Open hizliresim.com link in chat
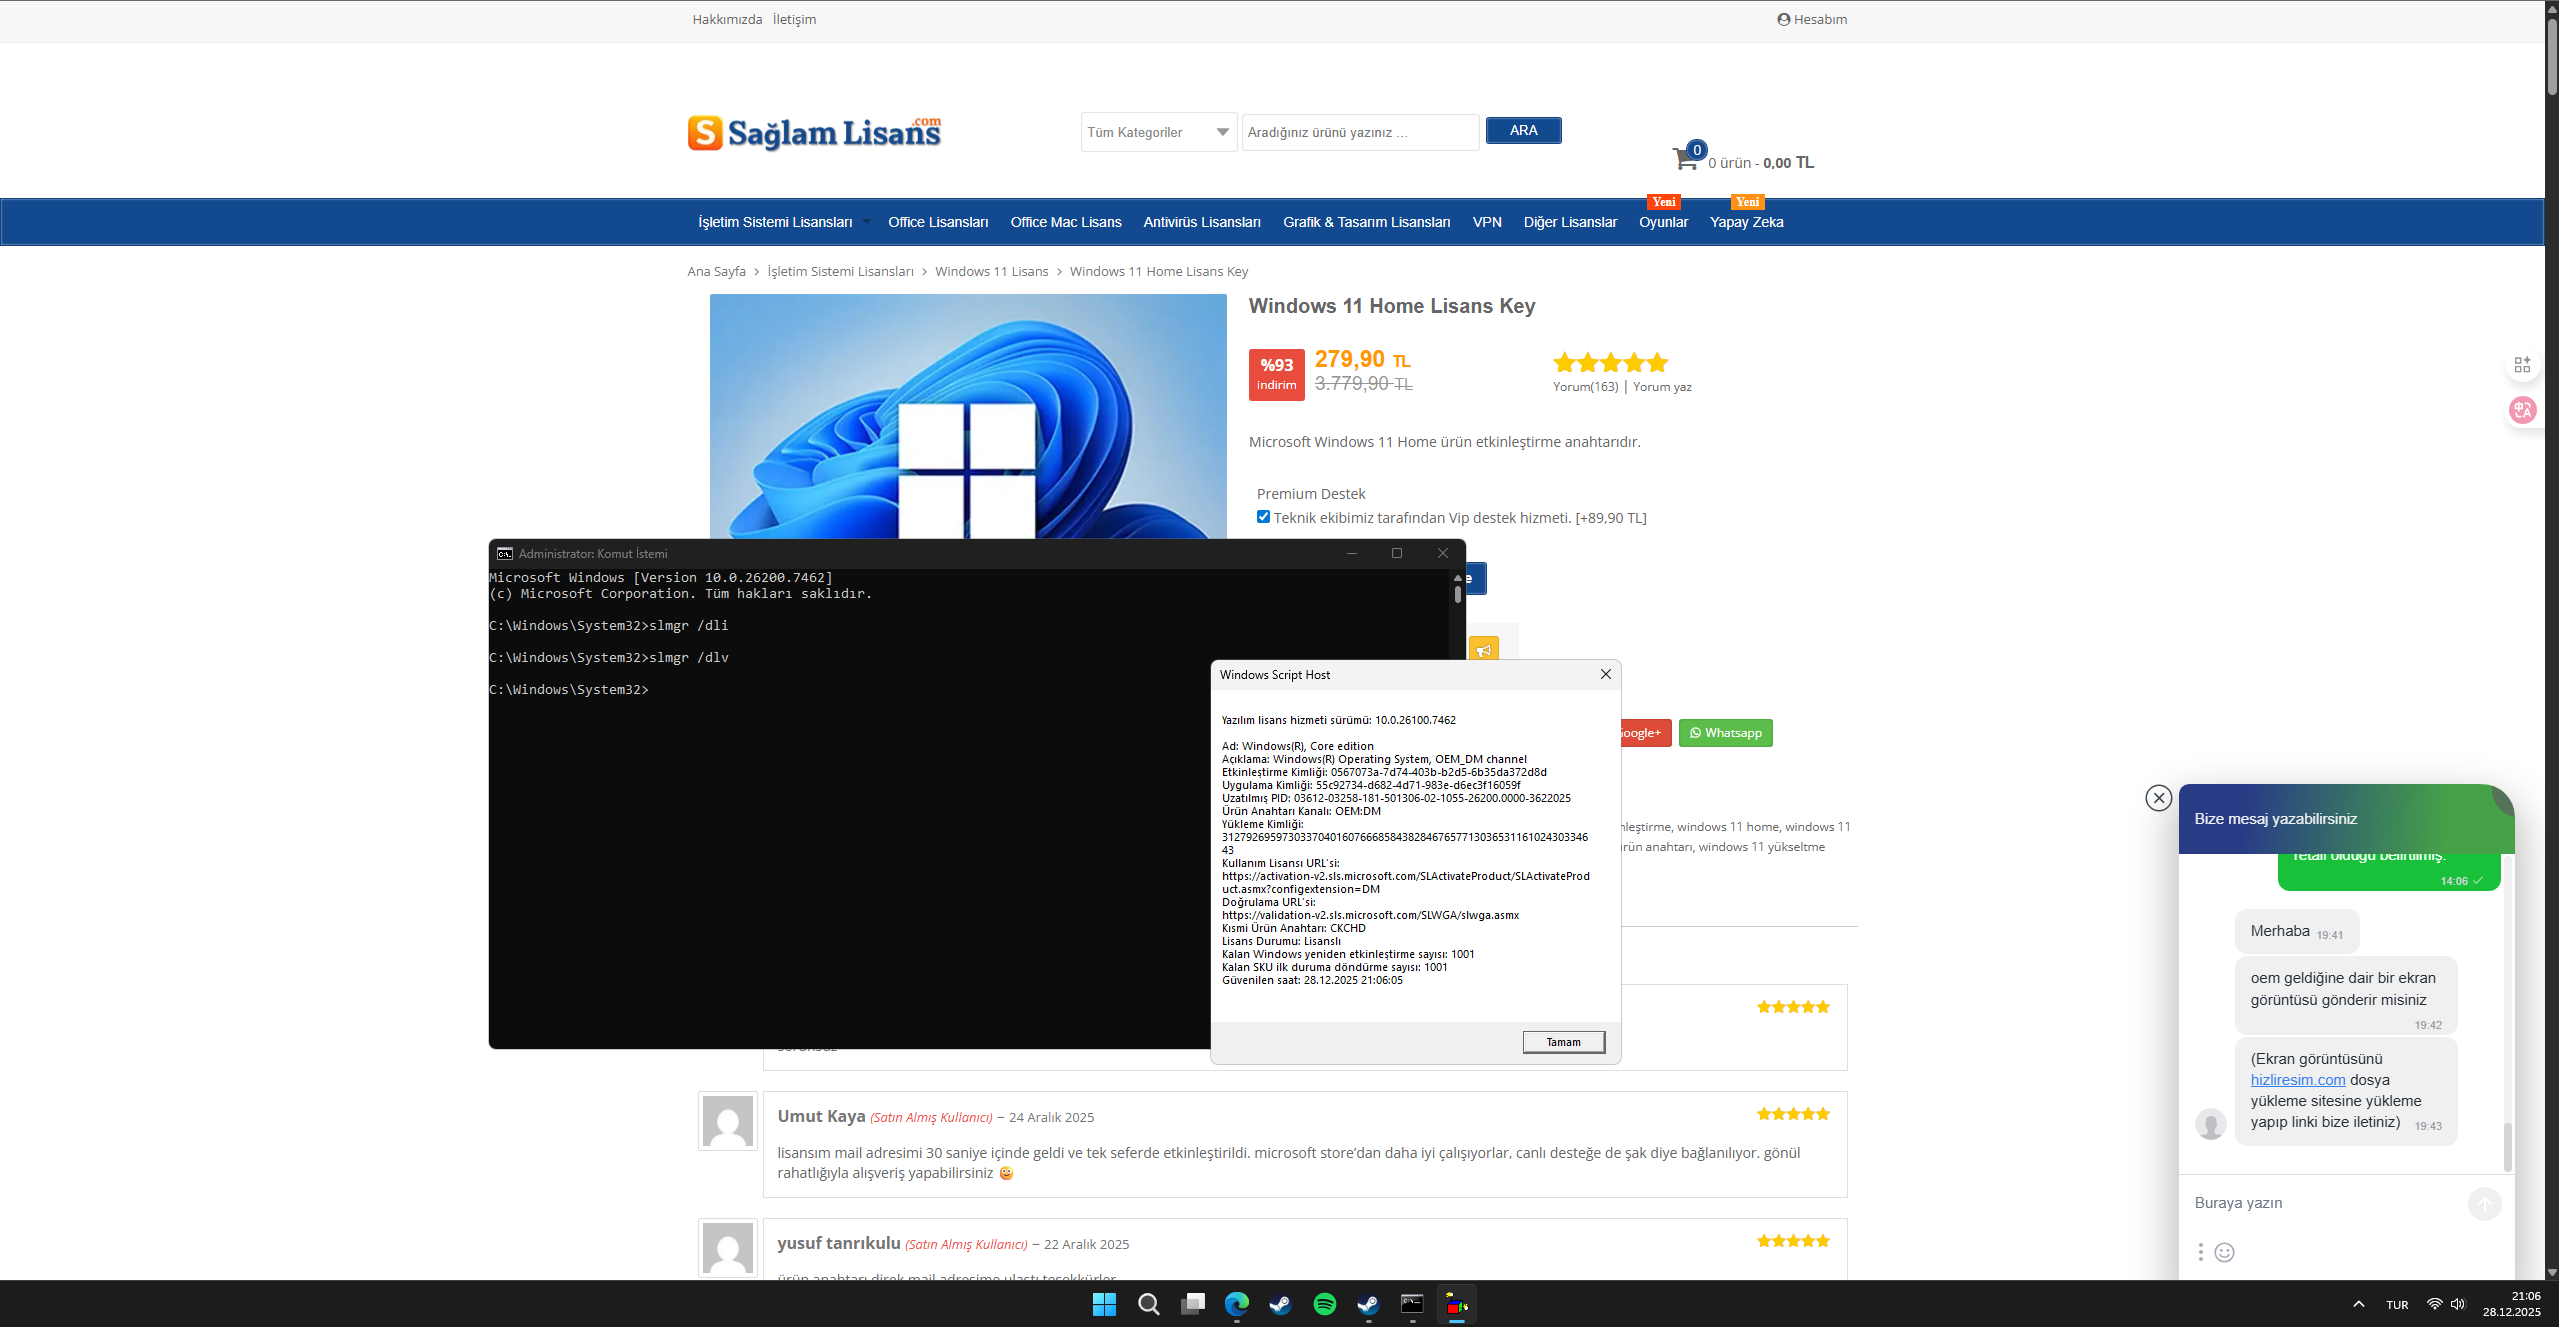Image resolution: width=2559 pixels, height=1327 pixels. point(2297,1080)
